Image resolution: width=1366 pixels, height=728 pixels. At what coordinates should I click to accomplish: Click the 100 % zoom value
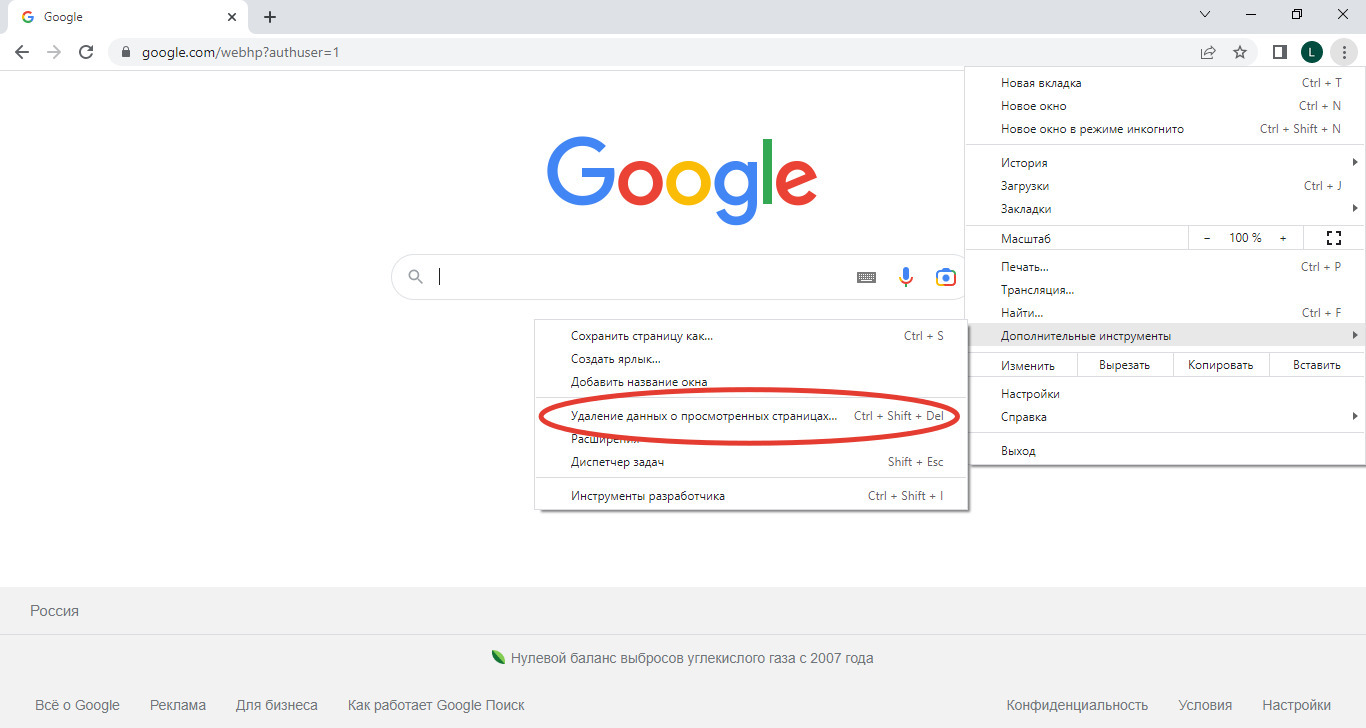pos(1245,238)
